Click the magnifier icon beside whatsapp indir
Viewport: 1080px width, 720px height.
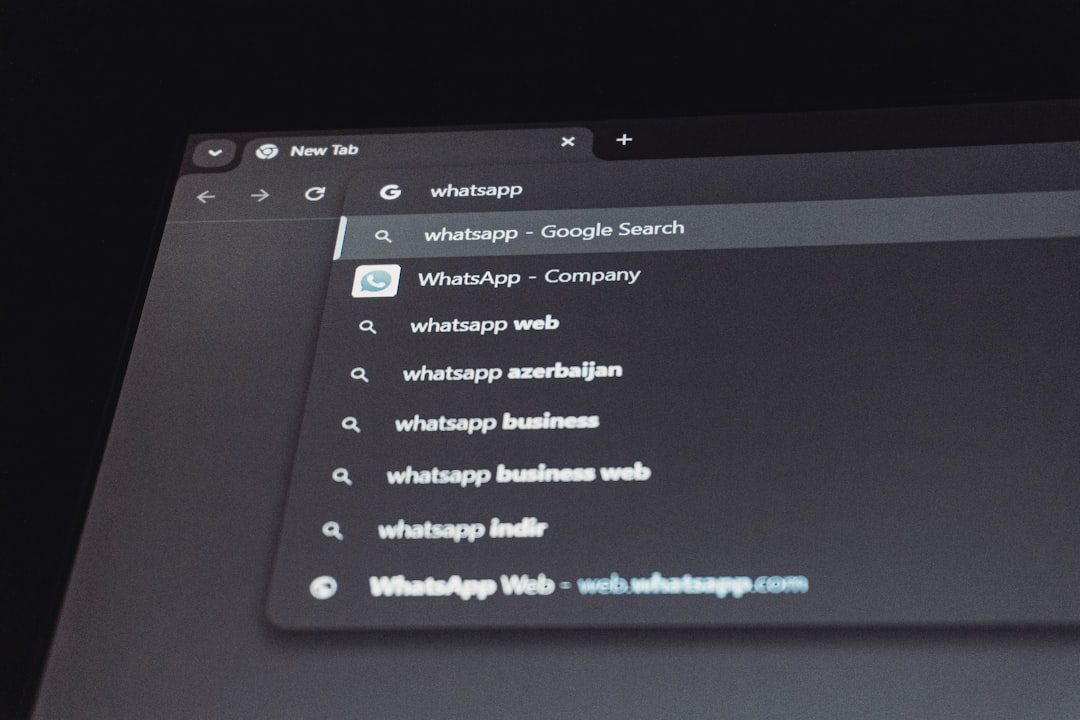(332, 531)
